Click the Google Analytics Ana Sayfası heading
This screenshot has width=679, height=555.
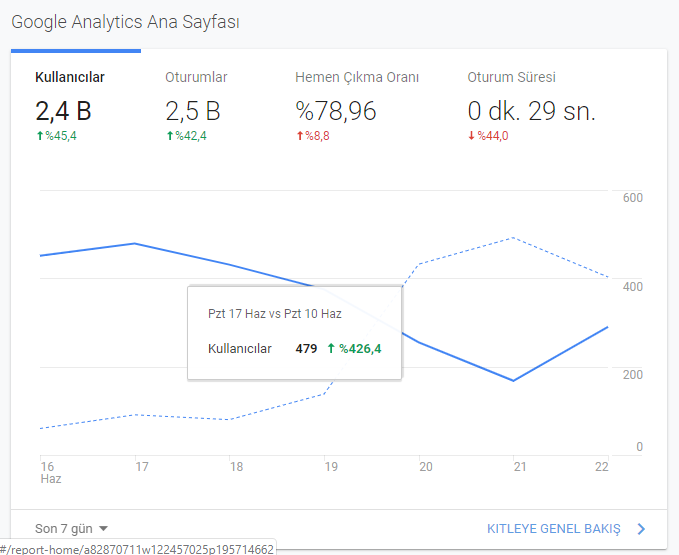[125, 22]
